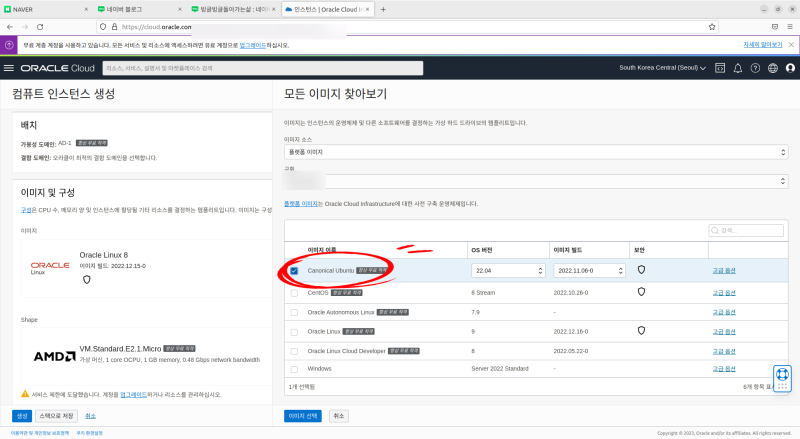Switch to the NAVER browser tab
Image resolution: width=800 pixels, height=439 pixels.
point(45,9)
